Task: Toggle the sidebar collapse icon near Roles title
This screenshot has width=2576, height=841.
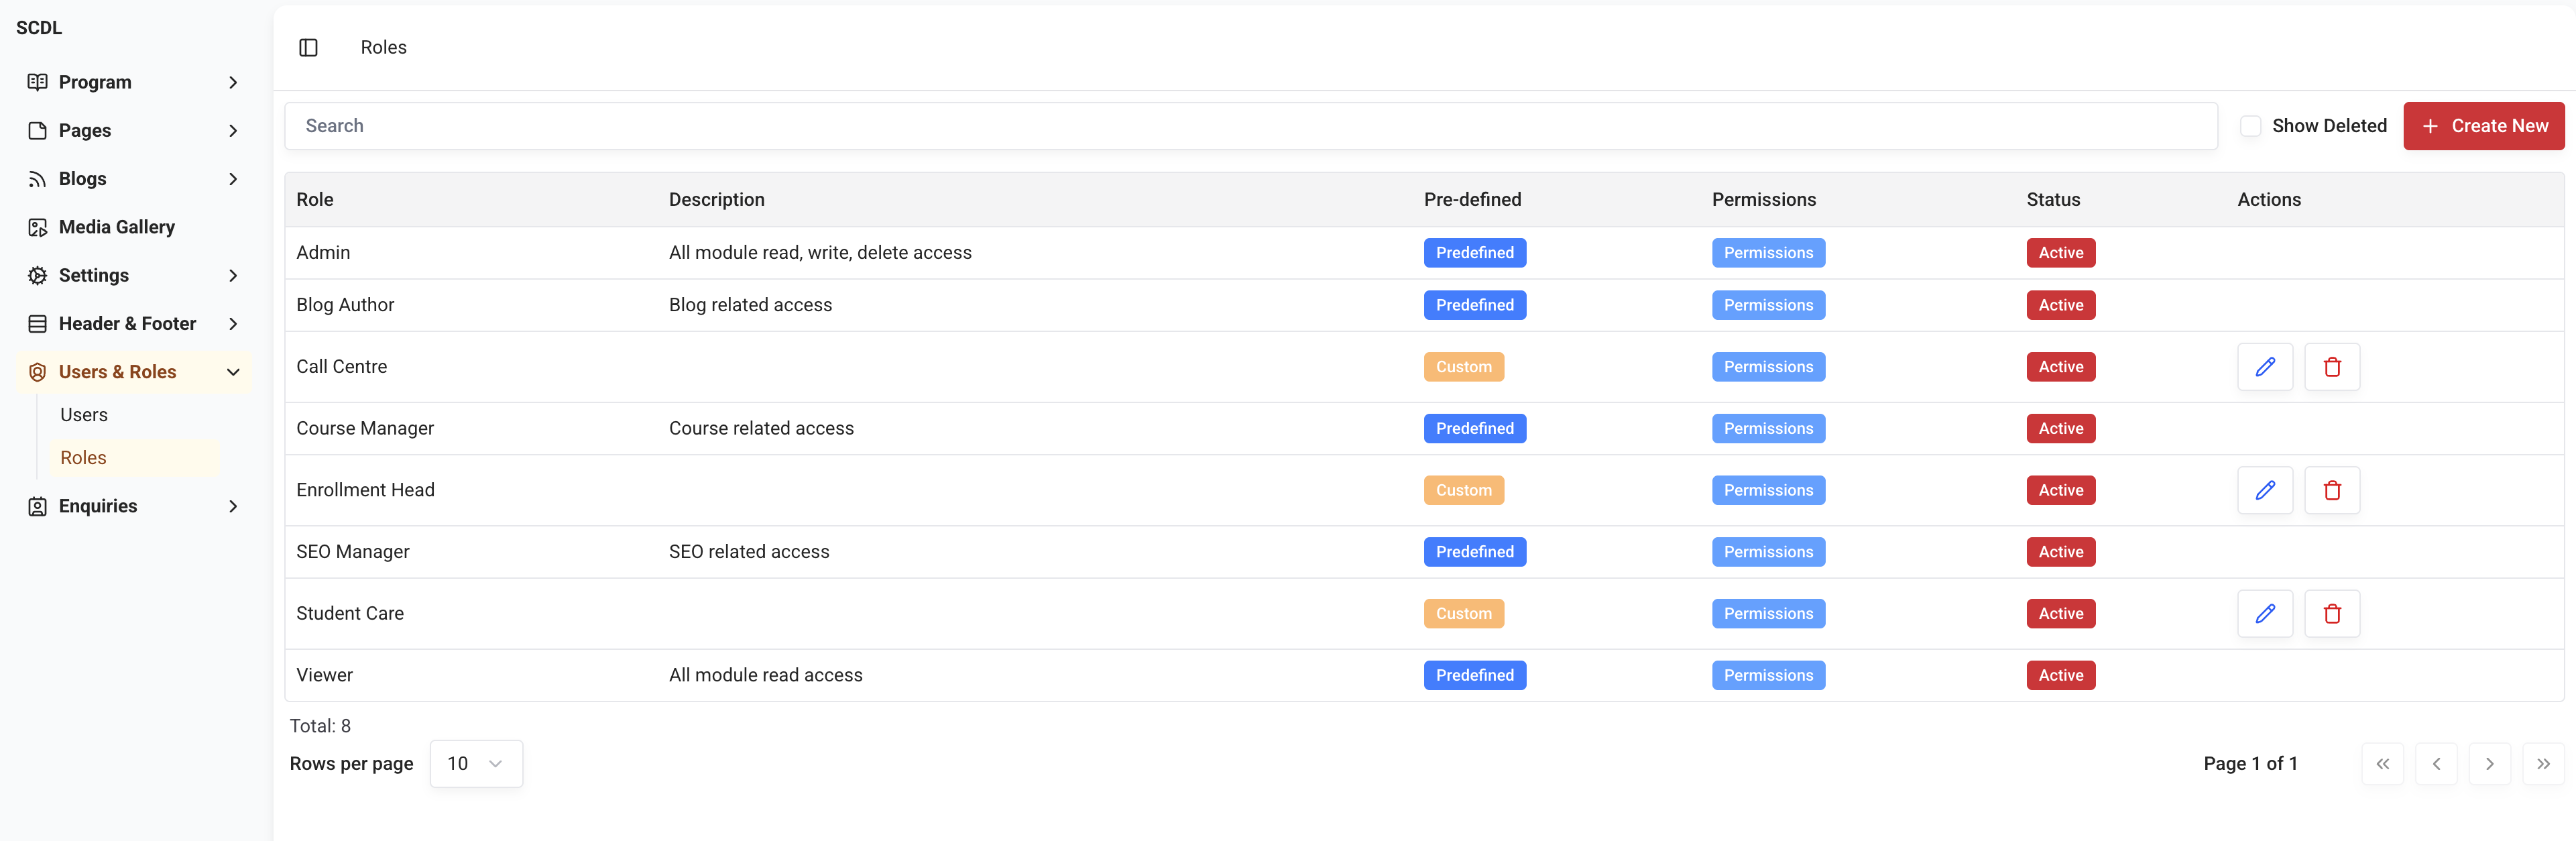Action: point(308,47)
